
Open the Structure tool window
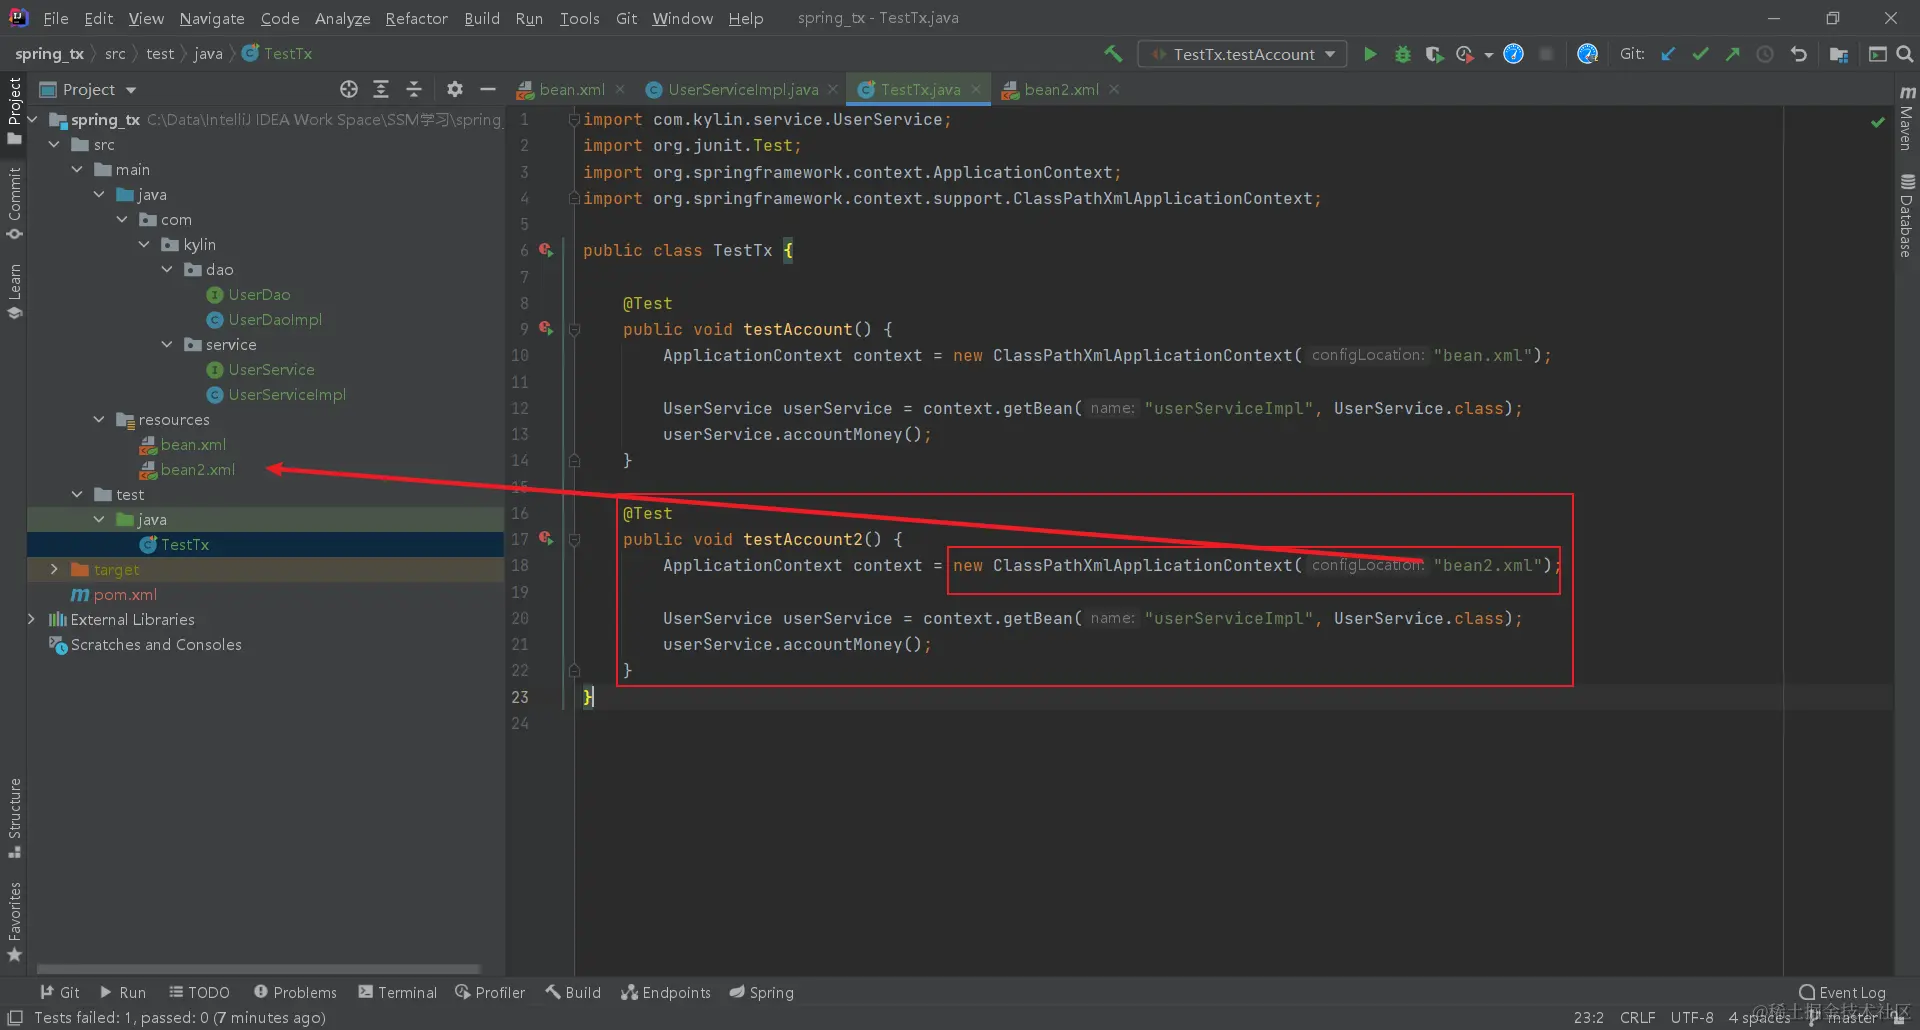point(14,817)
